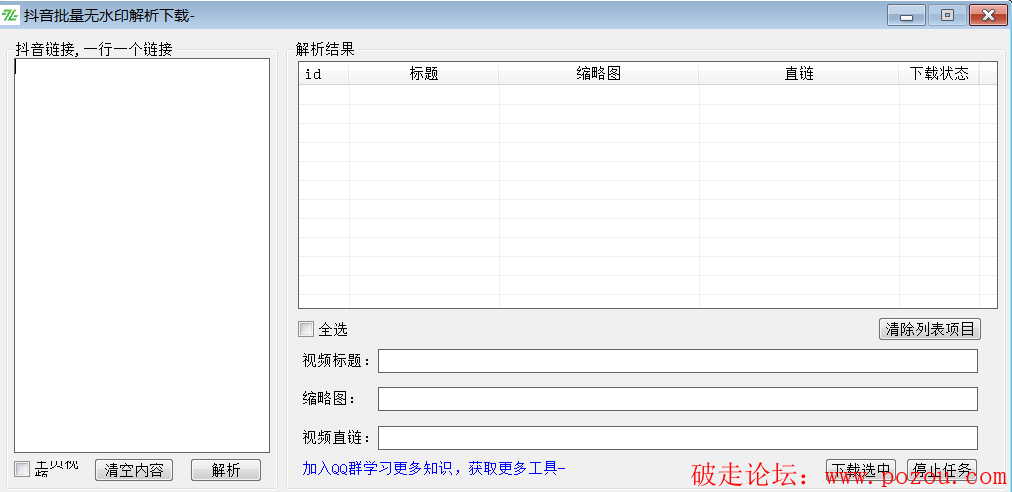Screen dimensions: 1012x492
Task: Click the 清除列表项目 button
Action: click(x=930, y=329)
